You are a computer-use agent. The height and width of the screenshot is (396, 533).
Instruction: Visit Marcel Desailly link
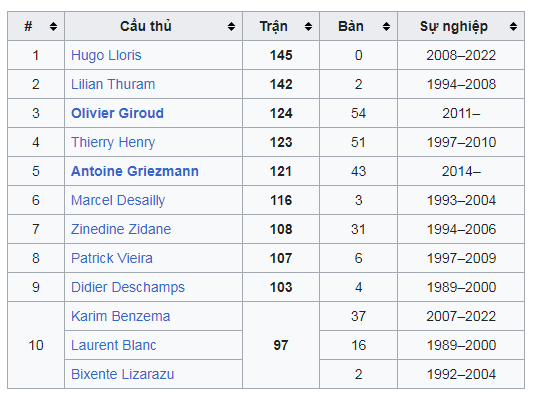(118, 200)
